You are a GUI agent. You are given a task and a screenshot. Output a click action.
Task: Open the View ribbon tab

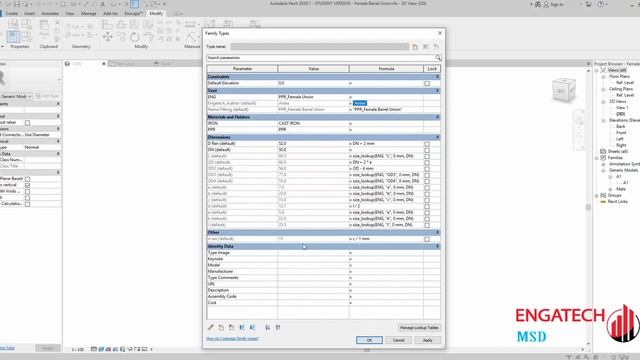pos(70,13)
